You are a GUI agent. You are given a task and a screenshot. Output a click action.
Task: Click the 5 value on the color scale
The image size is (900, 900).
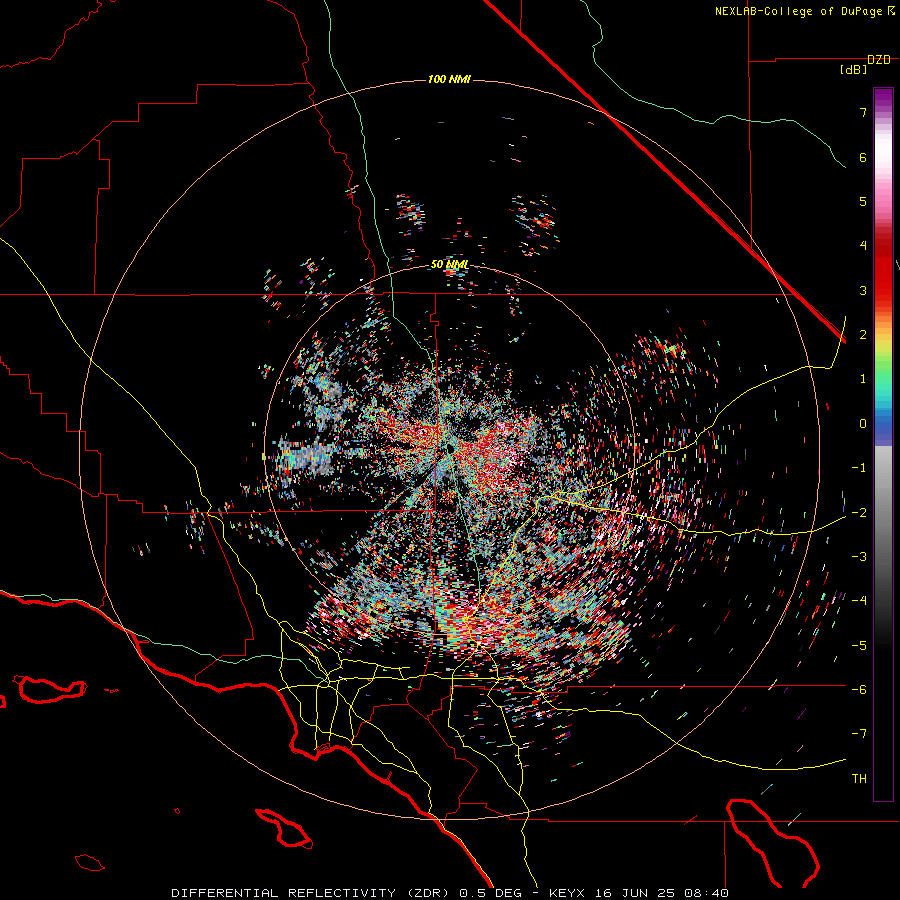(x=863, y=201)
